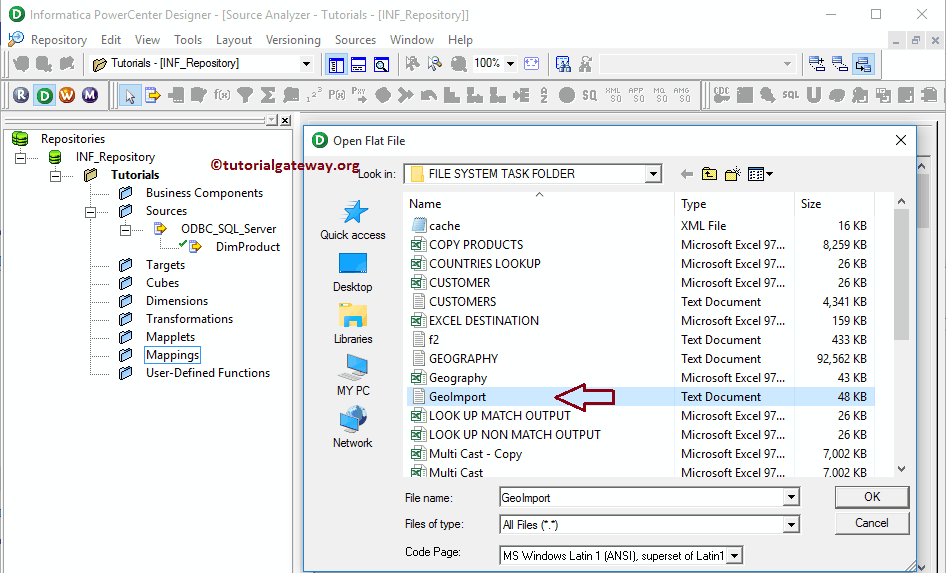
Task: Open the Tutorials folder selector dropdown
Action: tap(306, 63)
